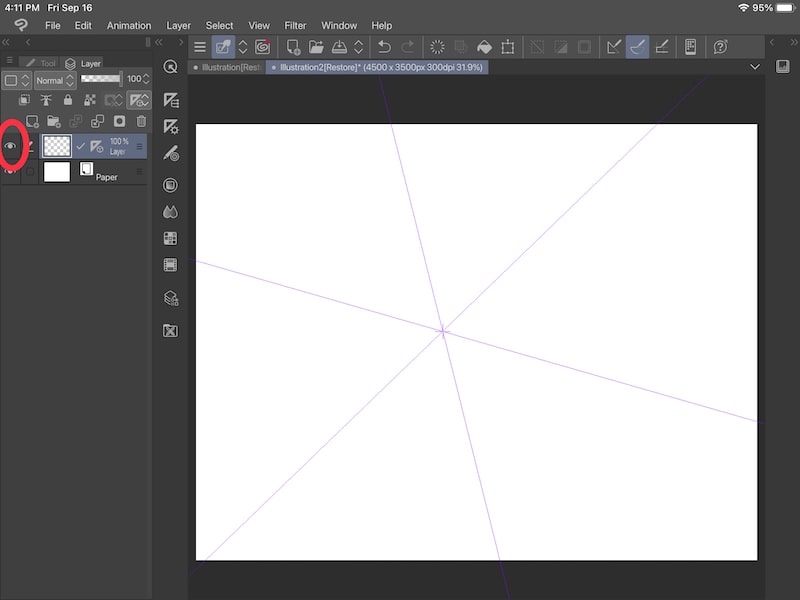Open the Tool Property palette icon on the left strip
This screenshot has height=600, width=800.
pyautogui.click(x=171, y=99)
